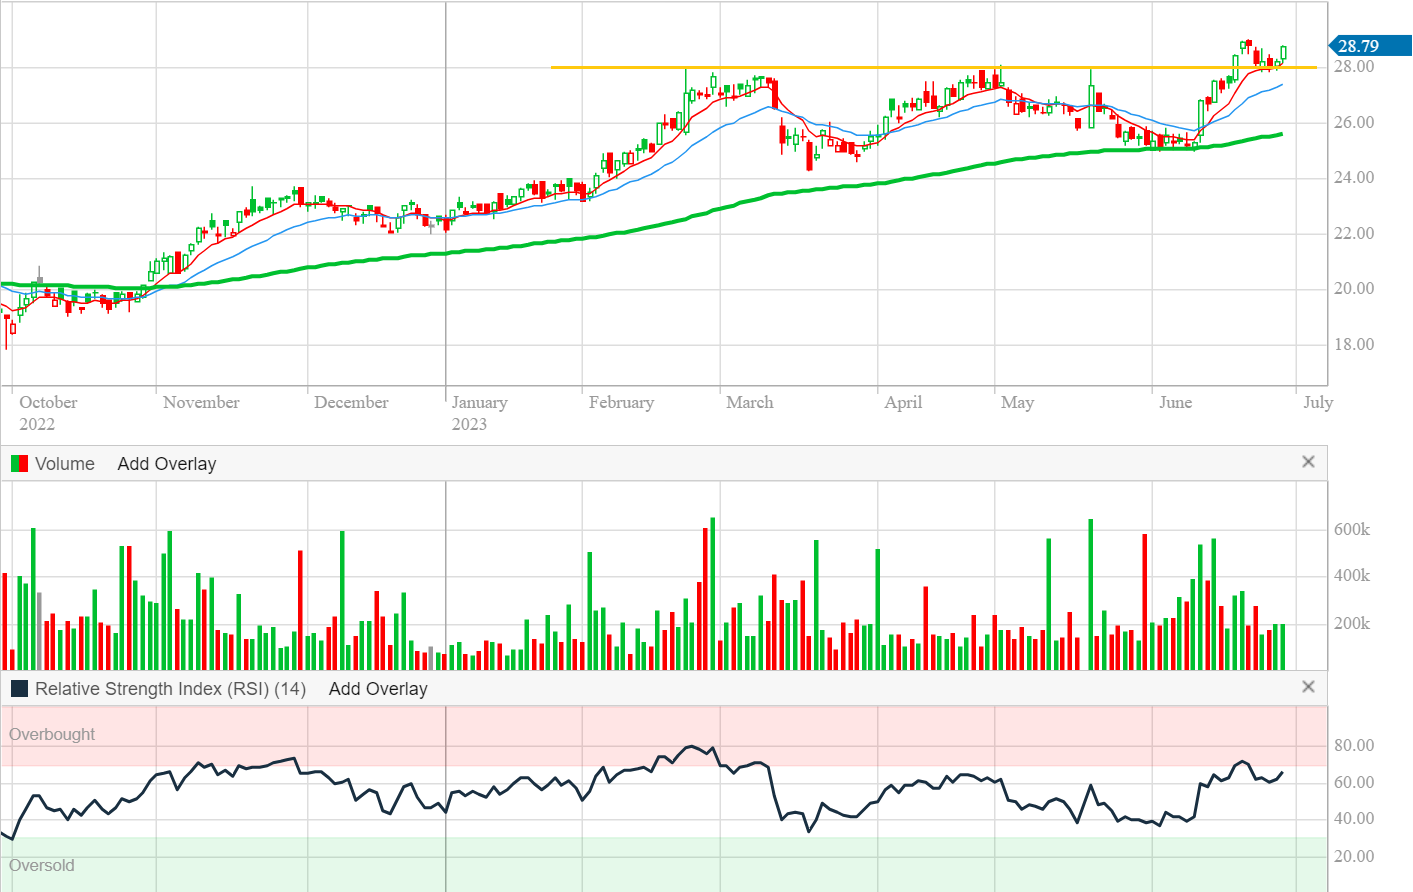Viewport: 1413px width, 892px height.
Task: Click the July label on the time axis
Action: click(1317, 403)
